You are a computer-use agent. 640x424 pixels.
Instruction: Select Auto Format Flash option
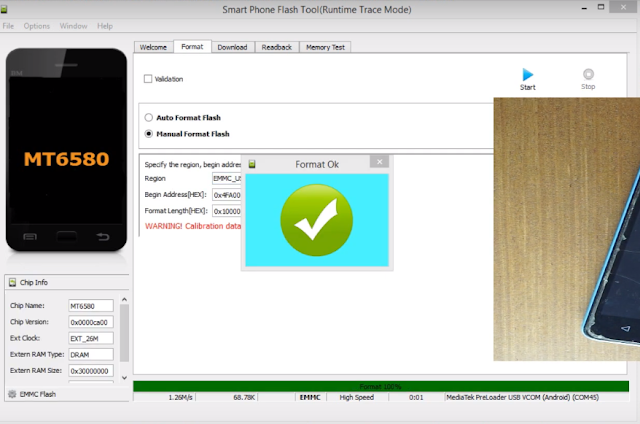(x=149, y=118)
